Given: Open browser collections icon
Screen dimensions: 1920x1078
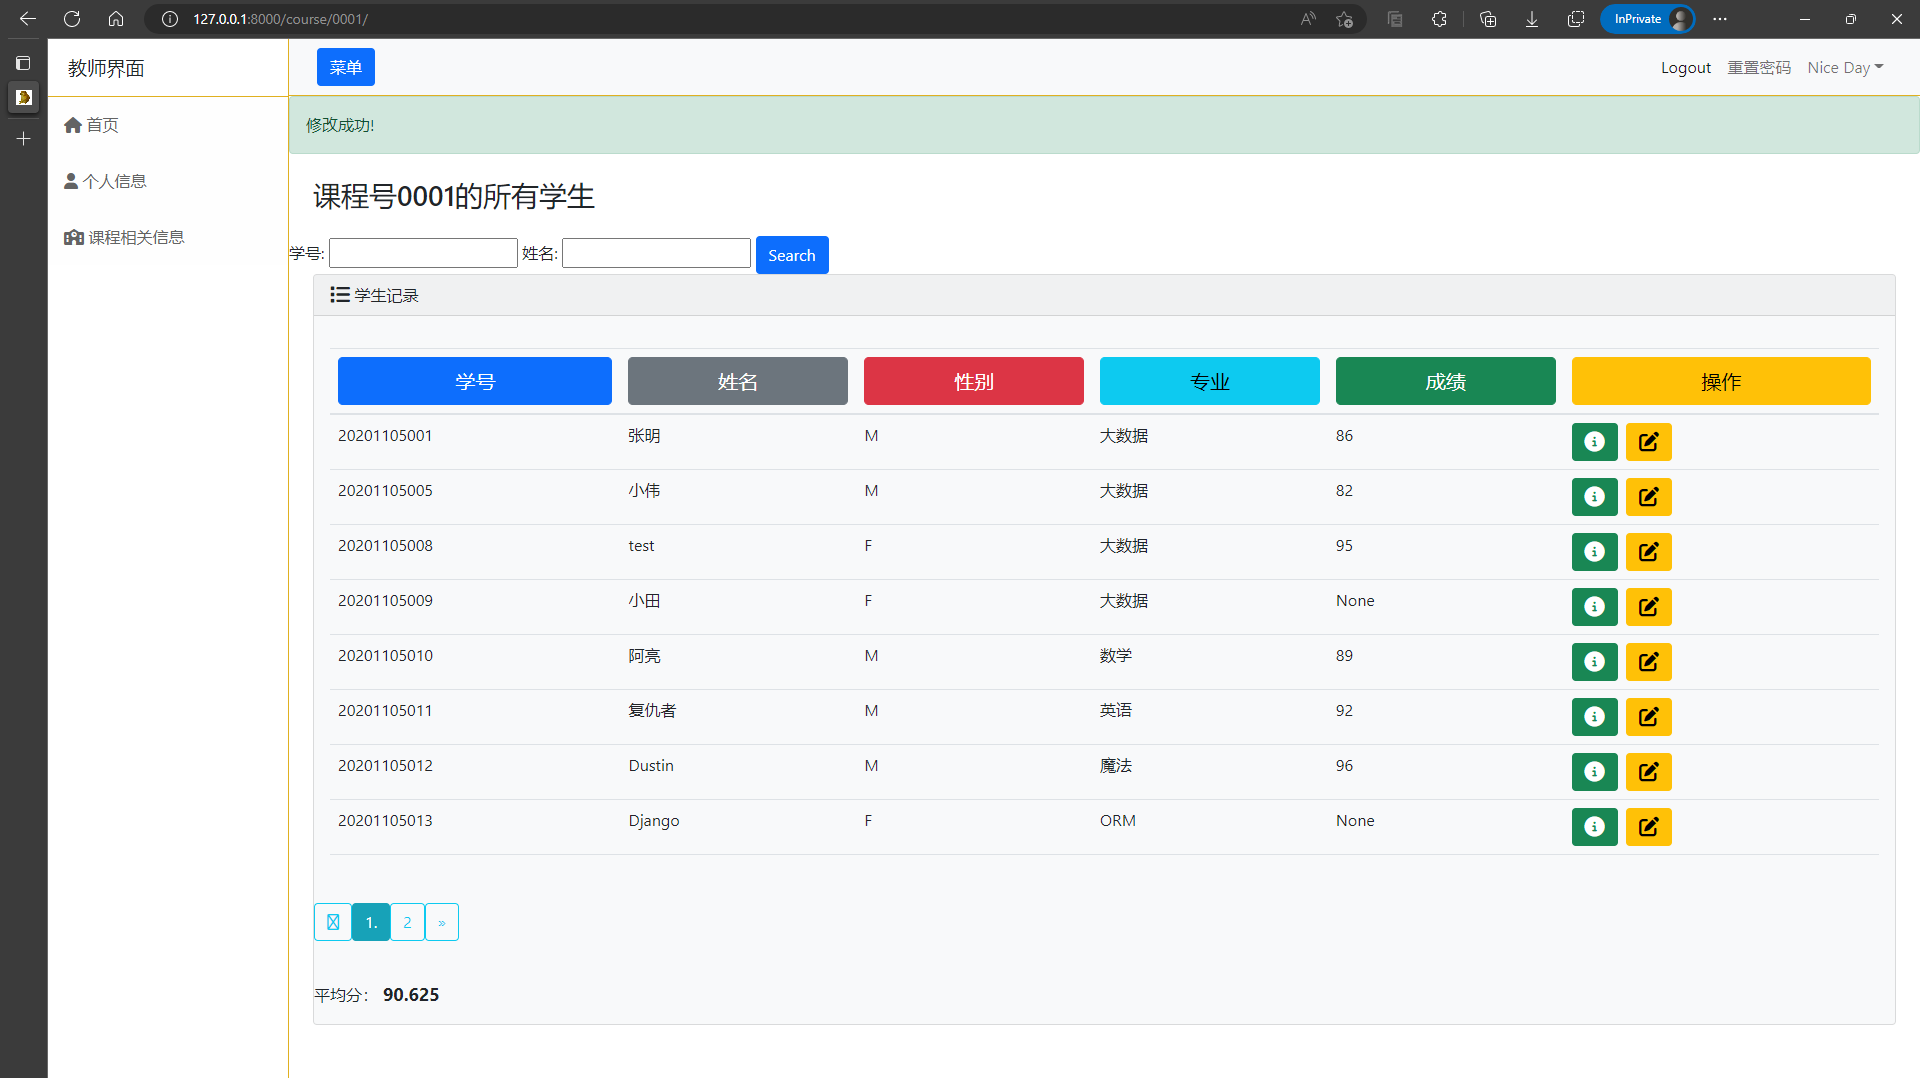Looking at the screenshot, I should pyautogui.click(x=1488, y=19).
